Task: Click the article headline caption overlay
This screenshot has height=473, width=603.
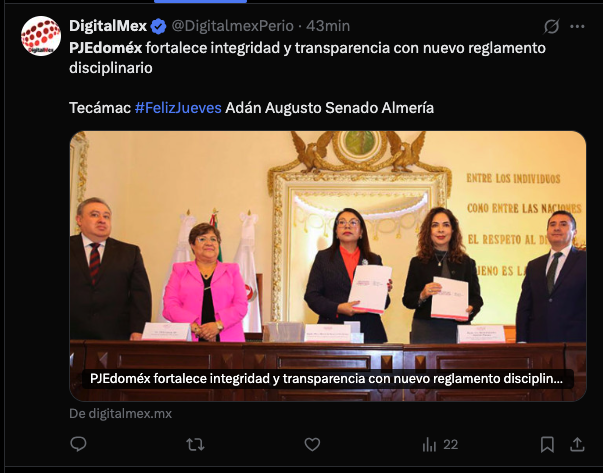Action: (x=326, y=379)
